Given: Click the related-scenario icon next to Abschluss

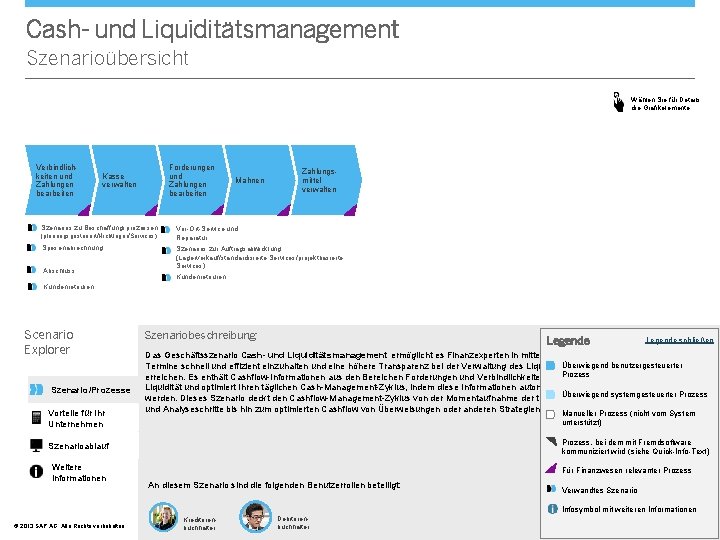Looking at the screenshot, I should point(32,270).
